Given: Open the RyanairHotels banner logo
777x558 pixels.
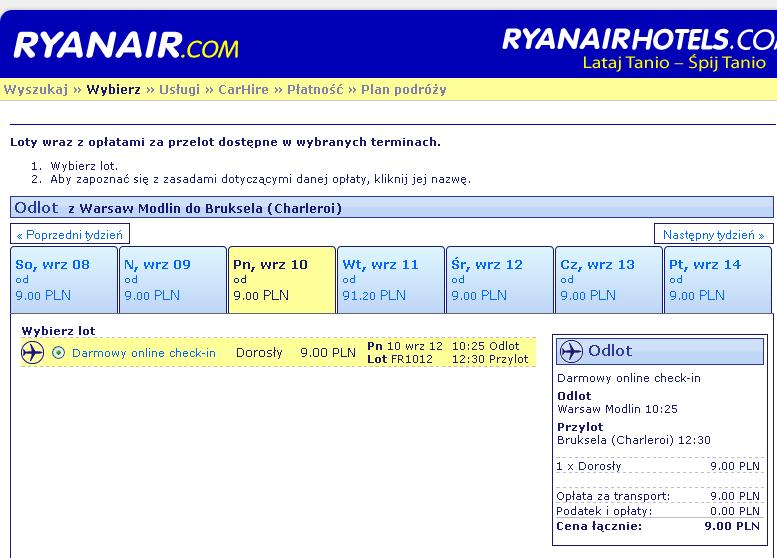Looking at the screenshot, I should 639,49.
